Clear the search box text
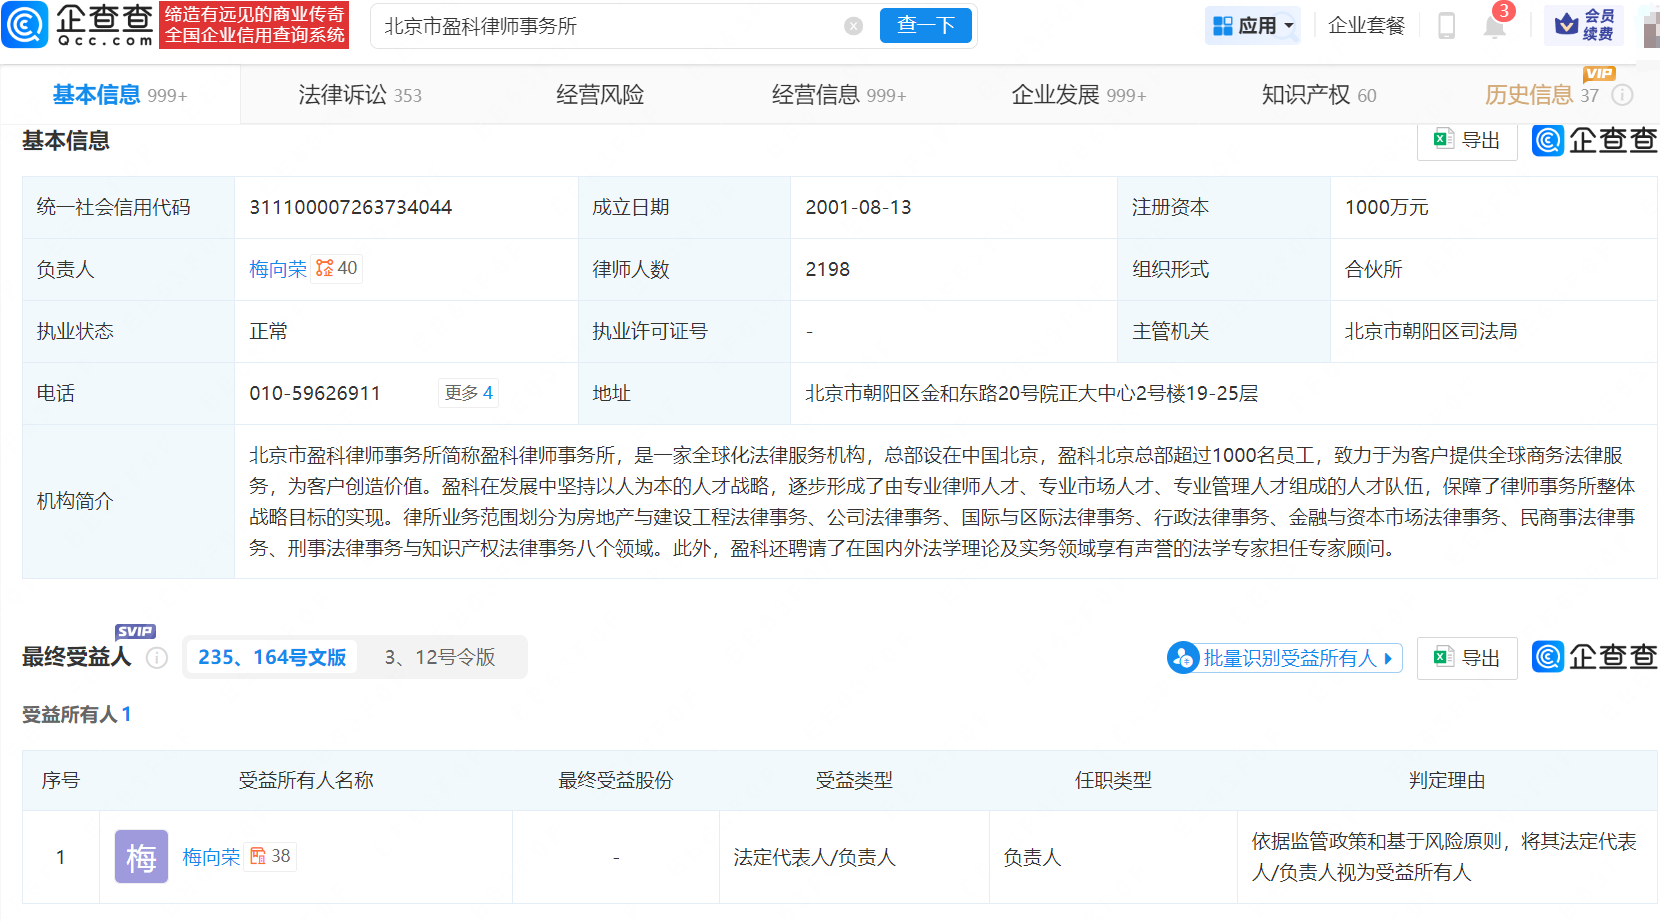The width and height of the screenshot is (1660, 921). pos(853,26)
